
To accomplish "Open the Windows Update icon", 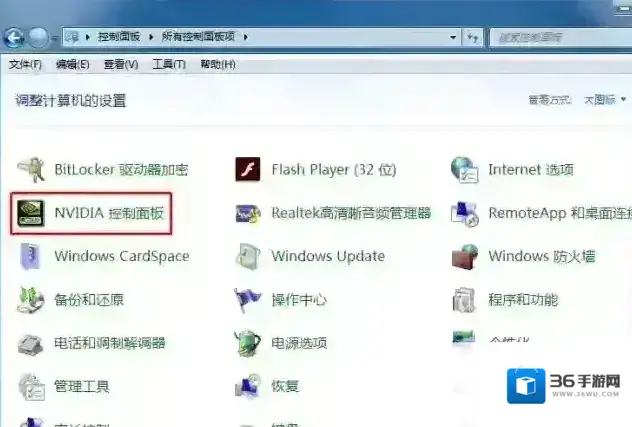I will 248,256.
